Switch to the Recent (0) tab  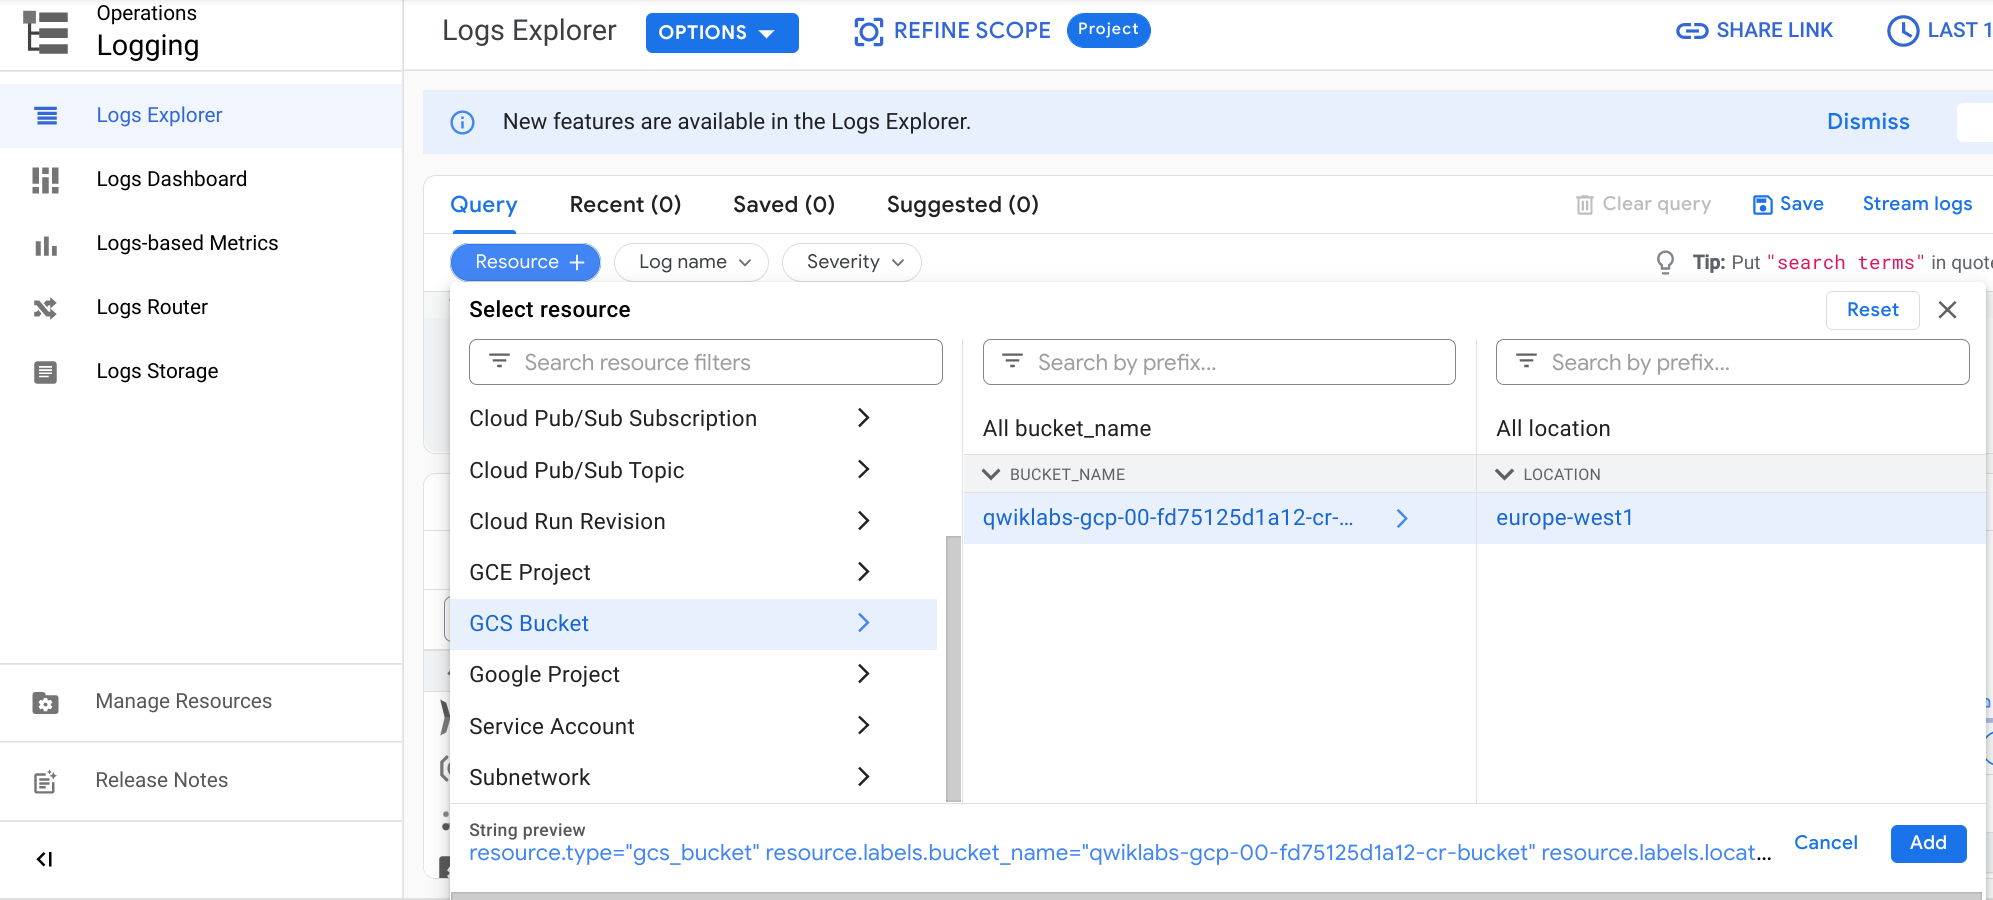coord(625,205)
